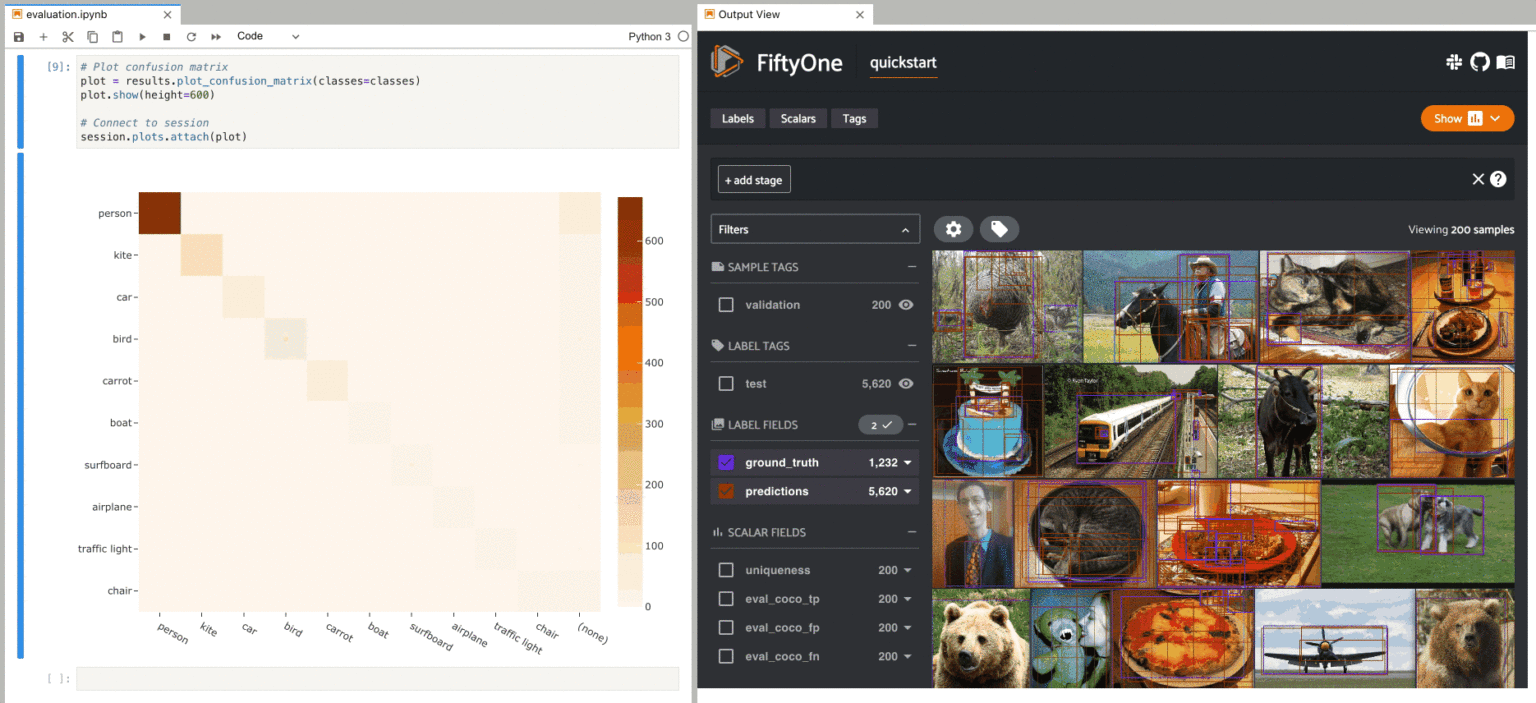Screen dimensions: 1536x703
Task: Enable the ground_truth label field
Action: click(x=725, y=462)
